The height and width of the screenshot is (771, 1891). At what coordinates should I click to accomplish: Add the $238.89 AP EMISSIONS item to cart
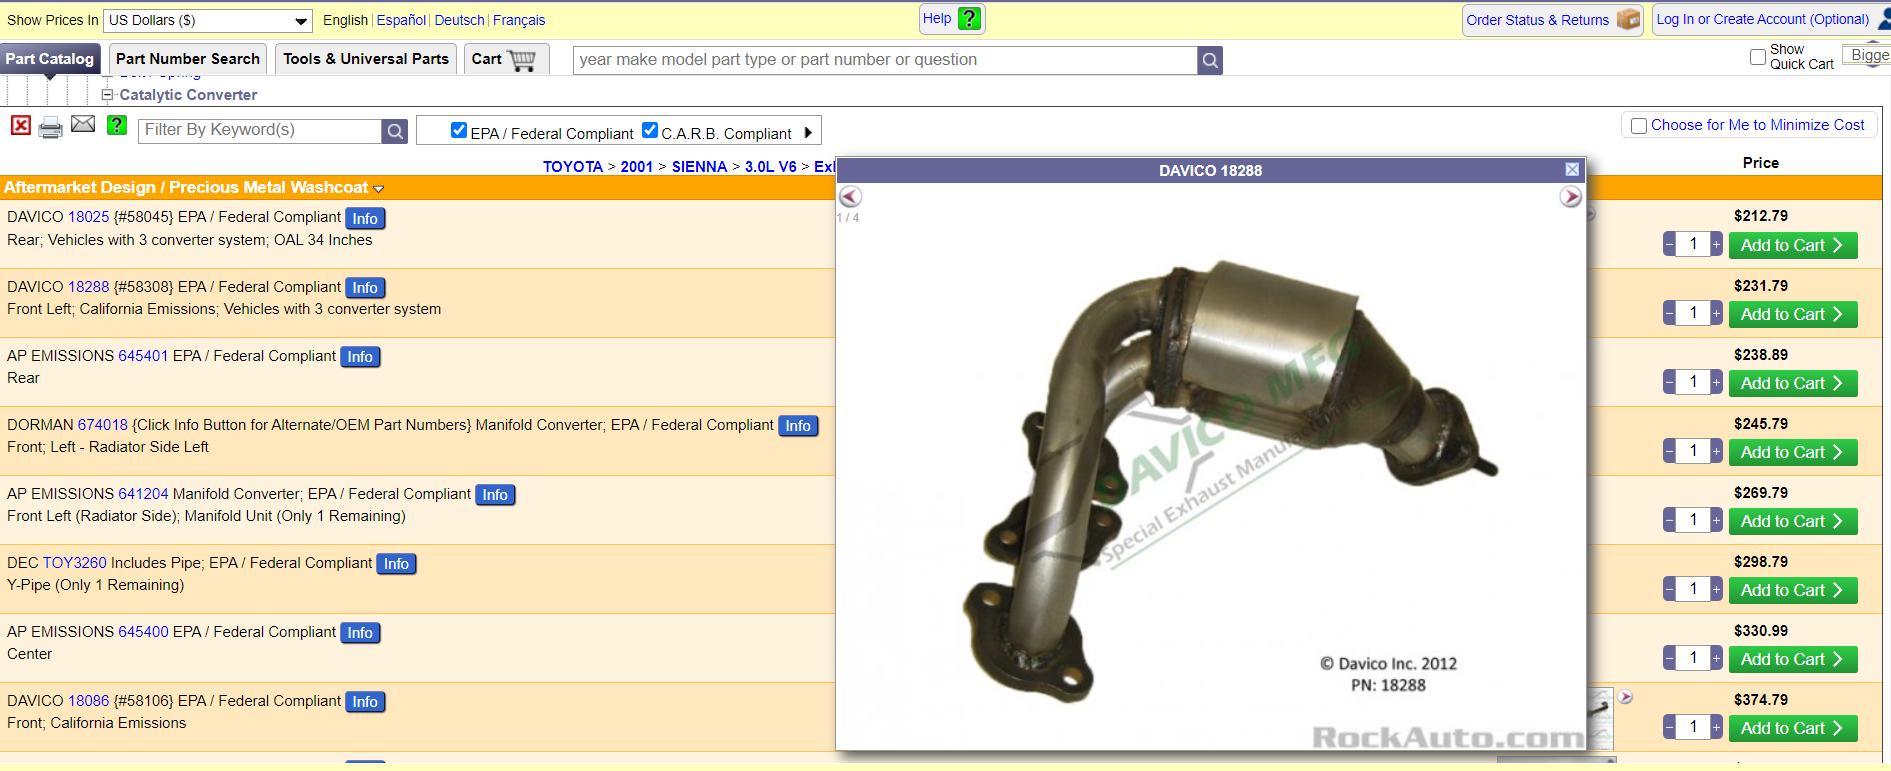(x=1793, y=384)
